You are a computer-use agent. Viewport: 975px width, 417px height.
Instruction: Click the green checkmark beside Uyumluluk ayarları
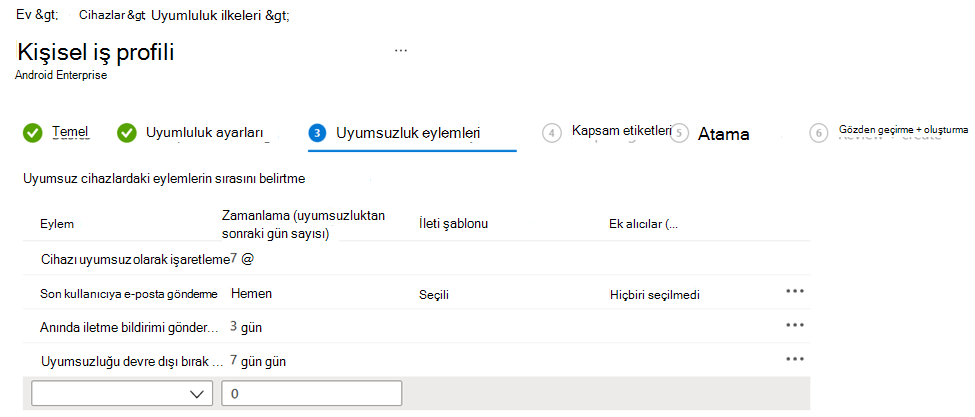coord(126,133)
